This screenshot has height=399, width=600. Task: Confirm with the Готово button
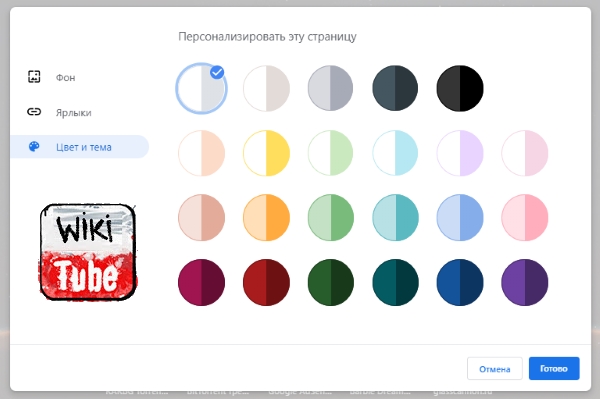point(554,368)
